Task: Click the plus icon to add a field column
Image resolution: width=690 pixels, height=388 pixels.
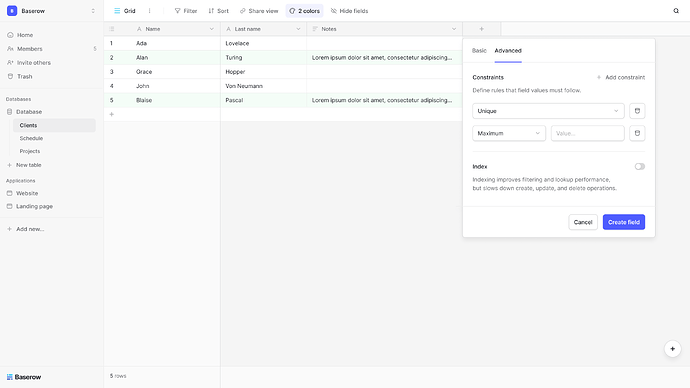Action: click(x=481, y=29)
